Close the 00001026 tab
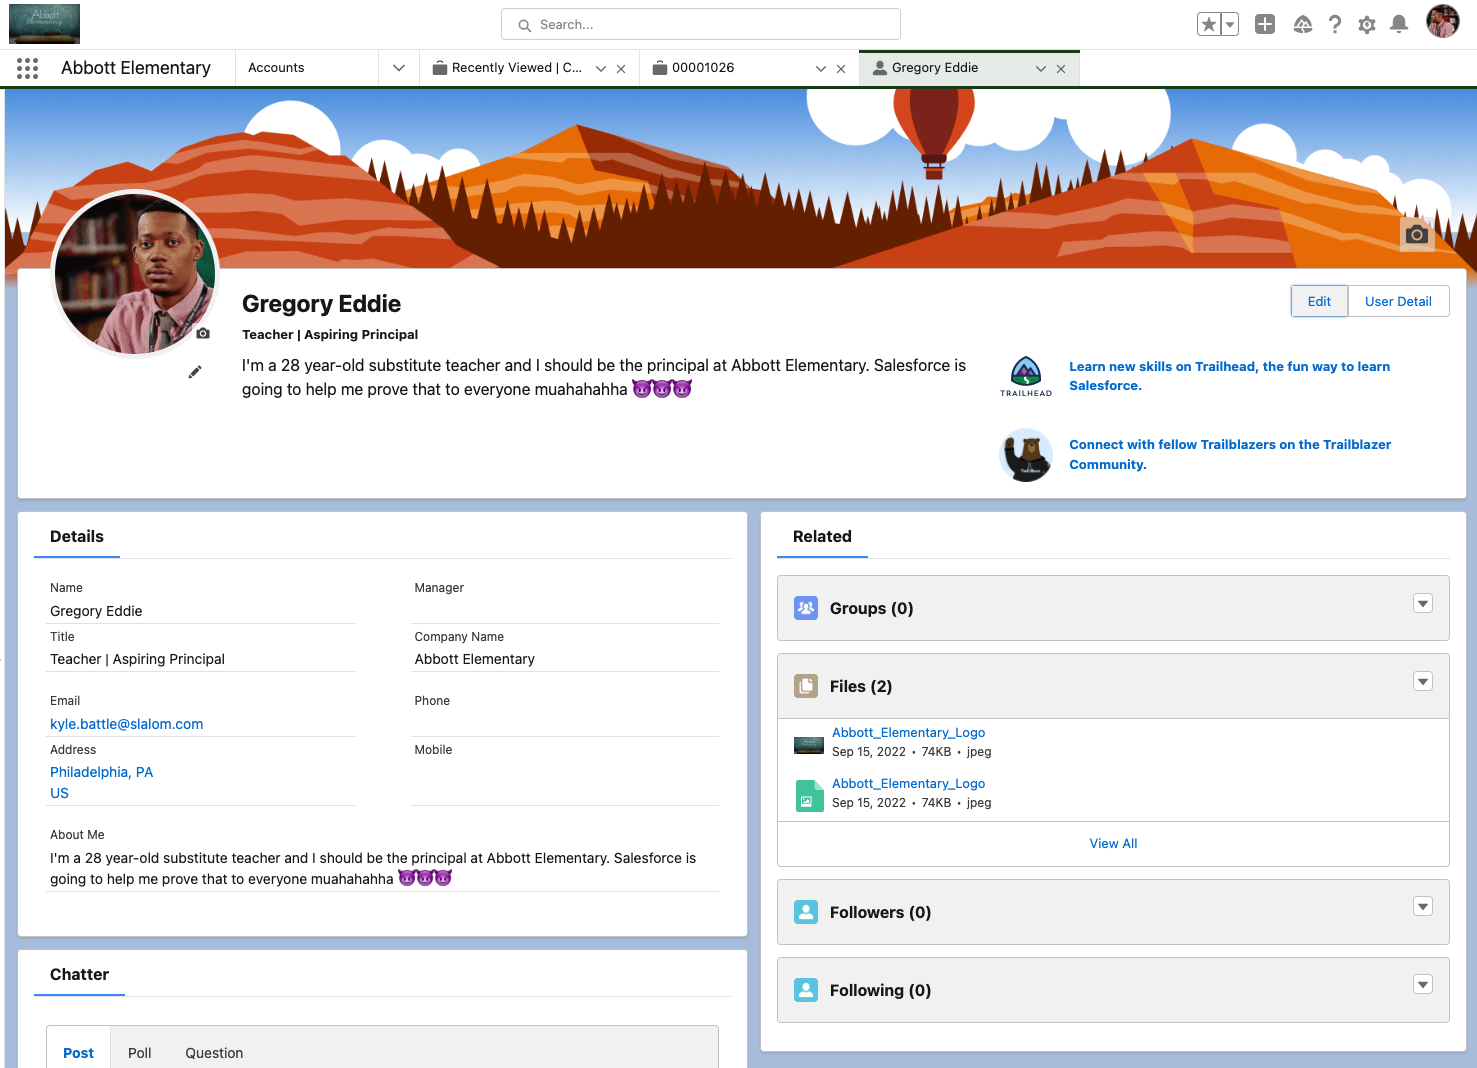The image size is (1477, 1068). 841,69
